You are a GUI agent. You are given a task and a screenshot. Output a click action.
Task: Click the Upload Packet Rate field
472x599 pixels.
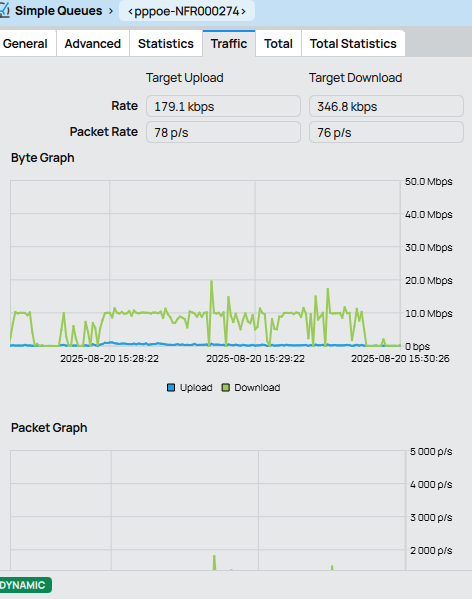point(223,132)
